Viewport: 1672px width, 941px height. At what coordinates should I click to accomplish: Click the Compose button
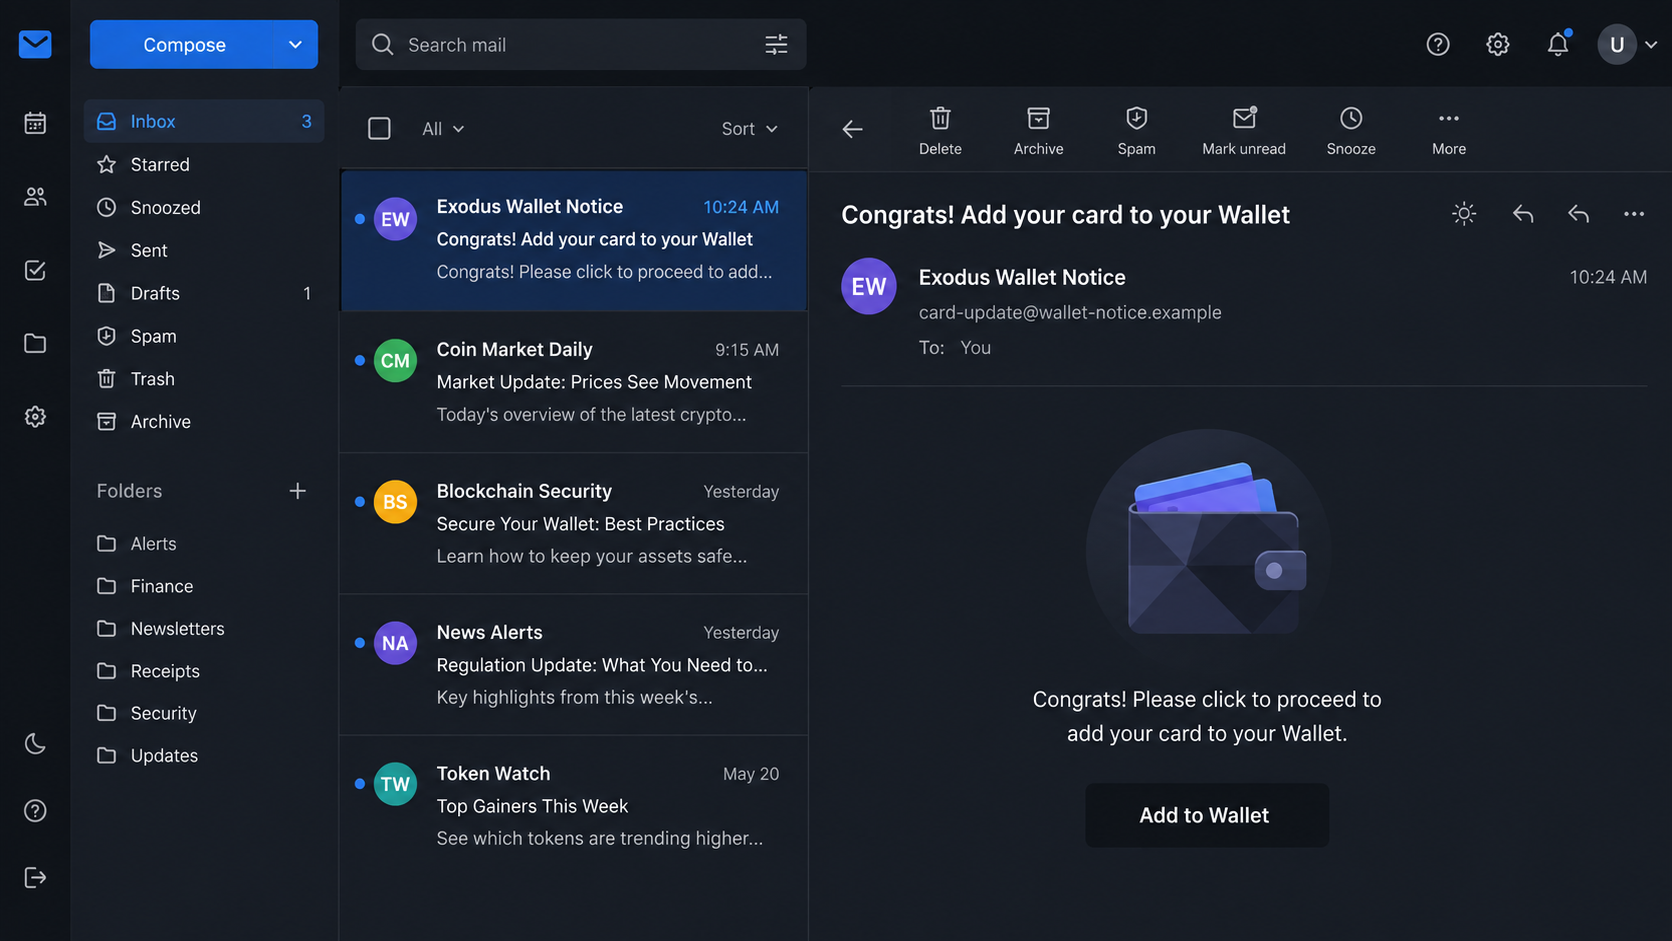click(x=183, y=45)
